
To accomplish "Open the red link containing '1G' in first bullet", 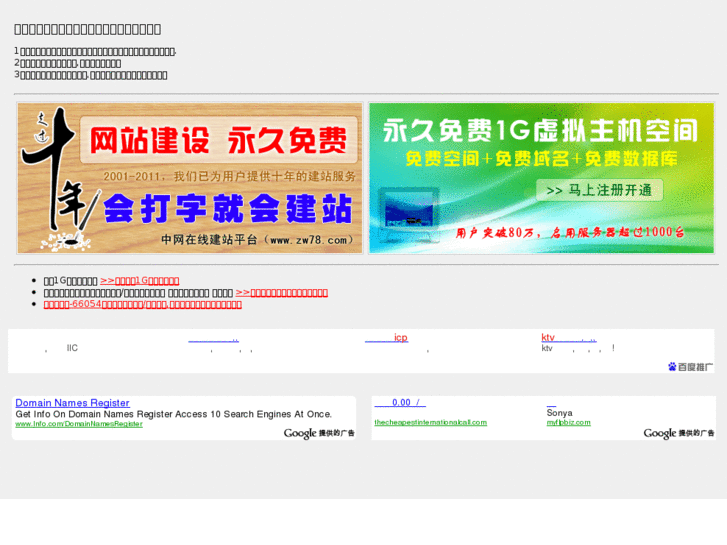I will [140, 281].
